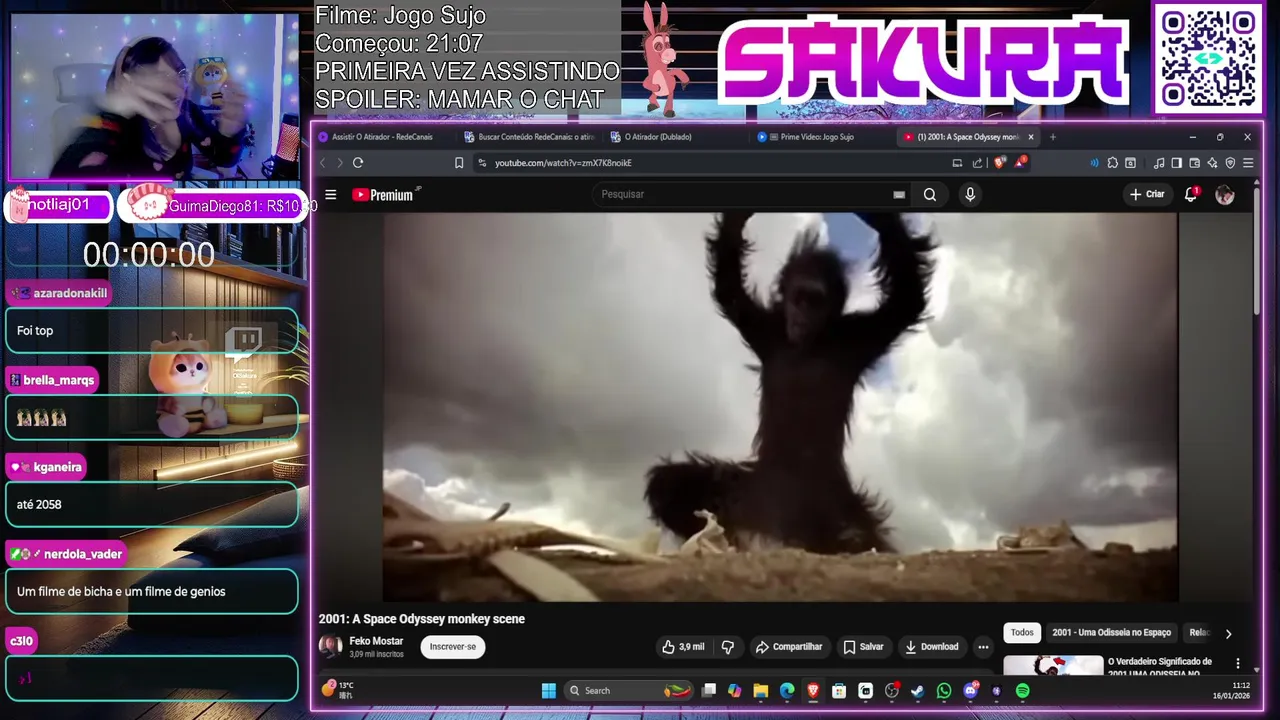Open Microsoft Edge from the taskbar
Viewport: 1280px width, 720px height.
pos(787,690)
